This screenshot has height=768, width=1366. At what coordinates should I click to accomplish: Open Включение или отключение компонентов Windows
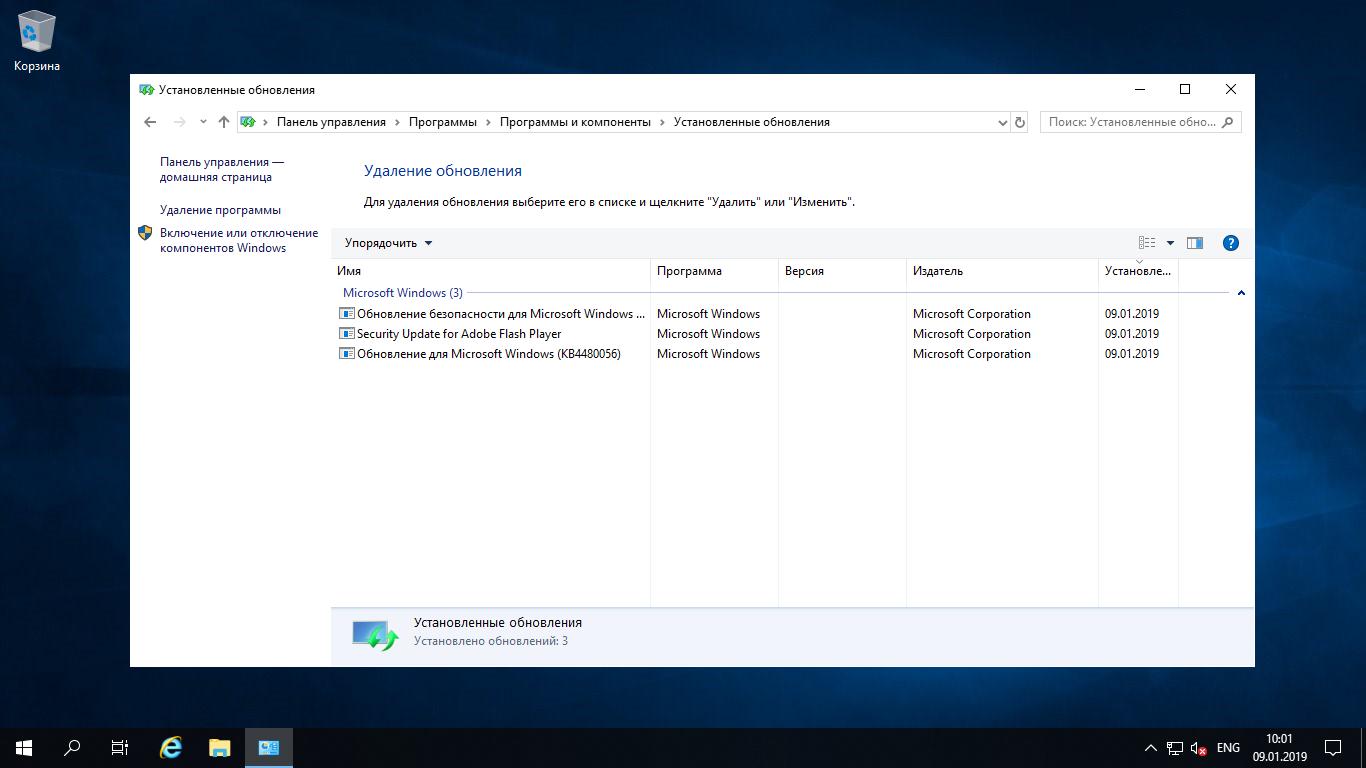pos(239,240)
